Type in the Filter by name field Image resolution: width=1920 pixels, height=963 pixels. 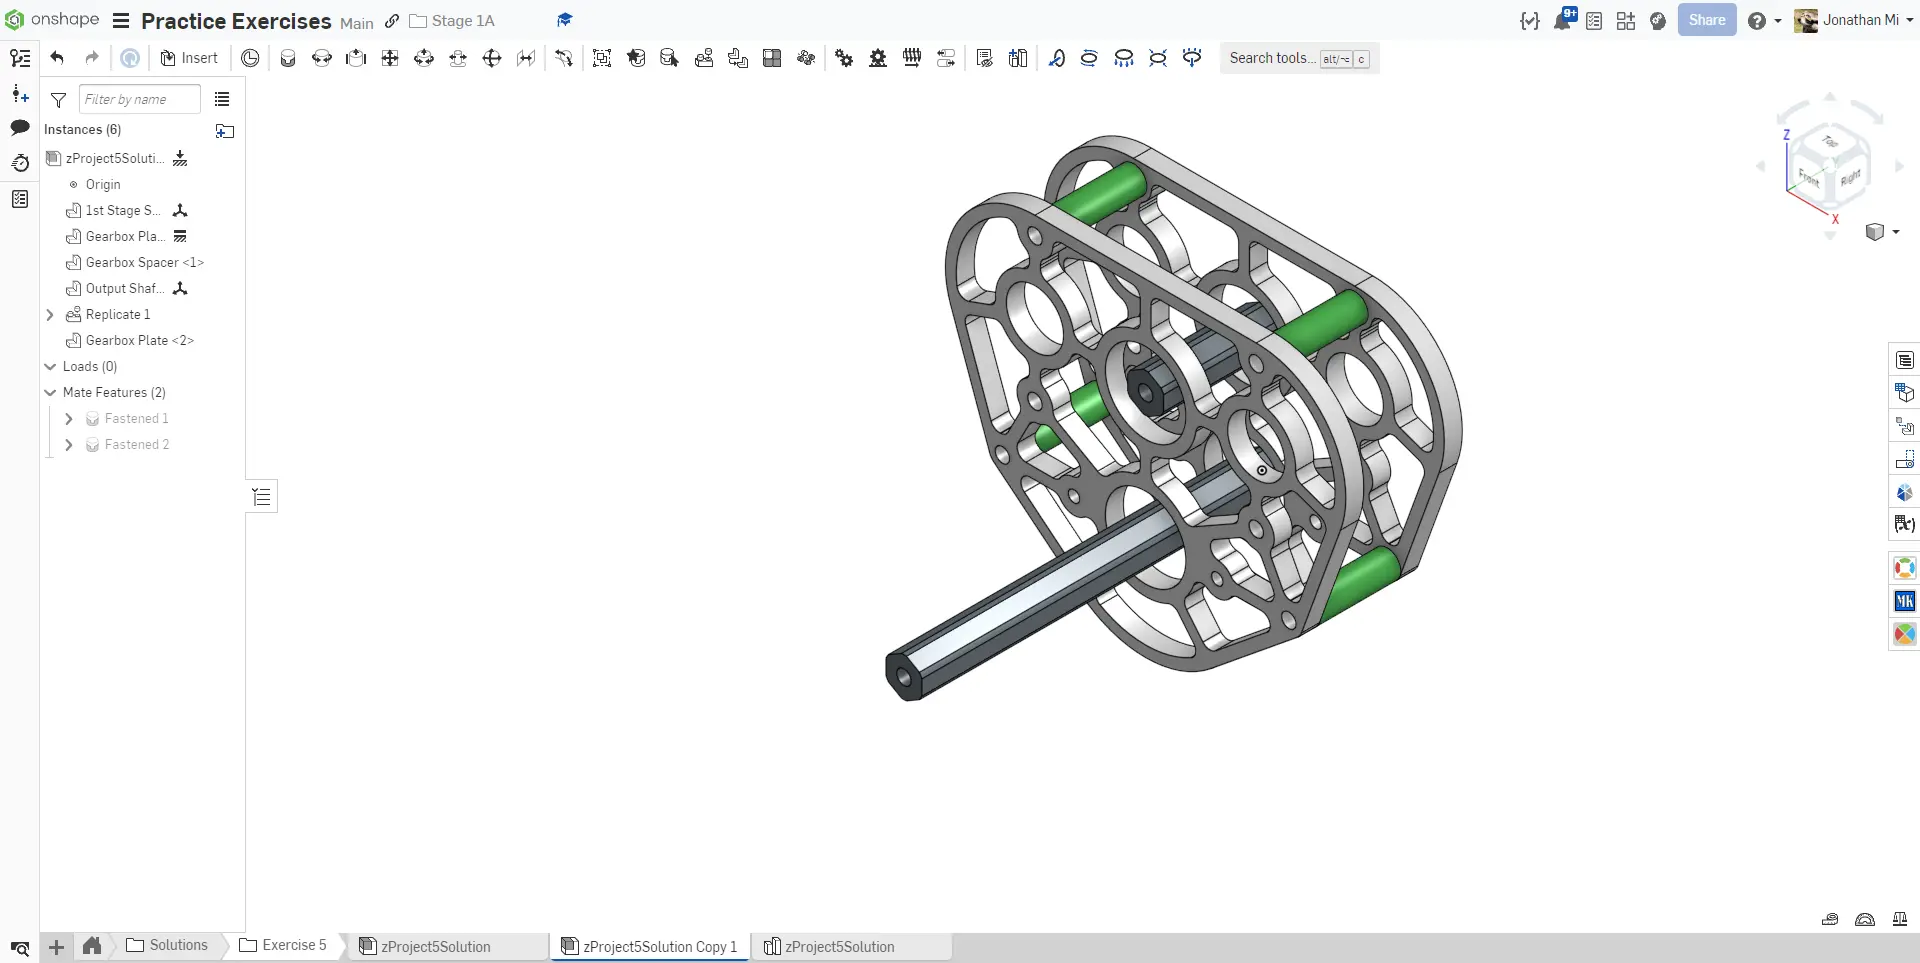(139, 100)
